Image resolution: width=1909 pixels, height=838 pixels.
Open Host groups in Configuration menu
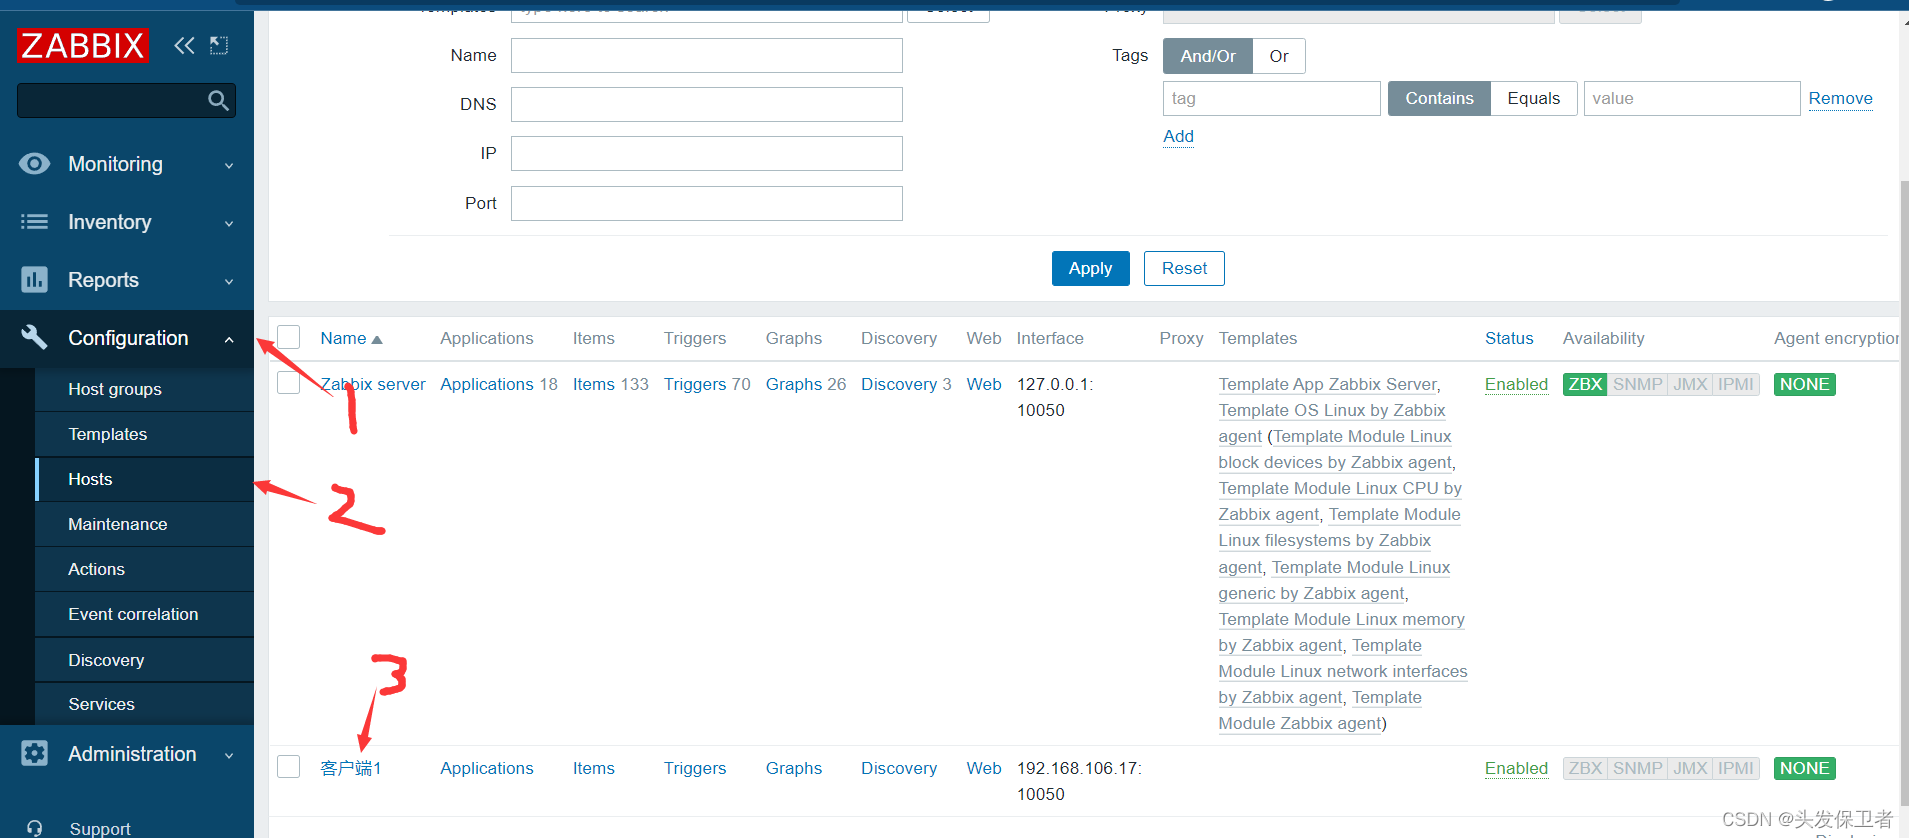(x=144, y=389)
